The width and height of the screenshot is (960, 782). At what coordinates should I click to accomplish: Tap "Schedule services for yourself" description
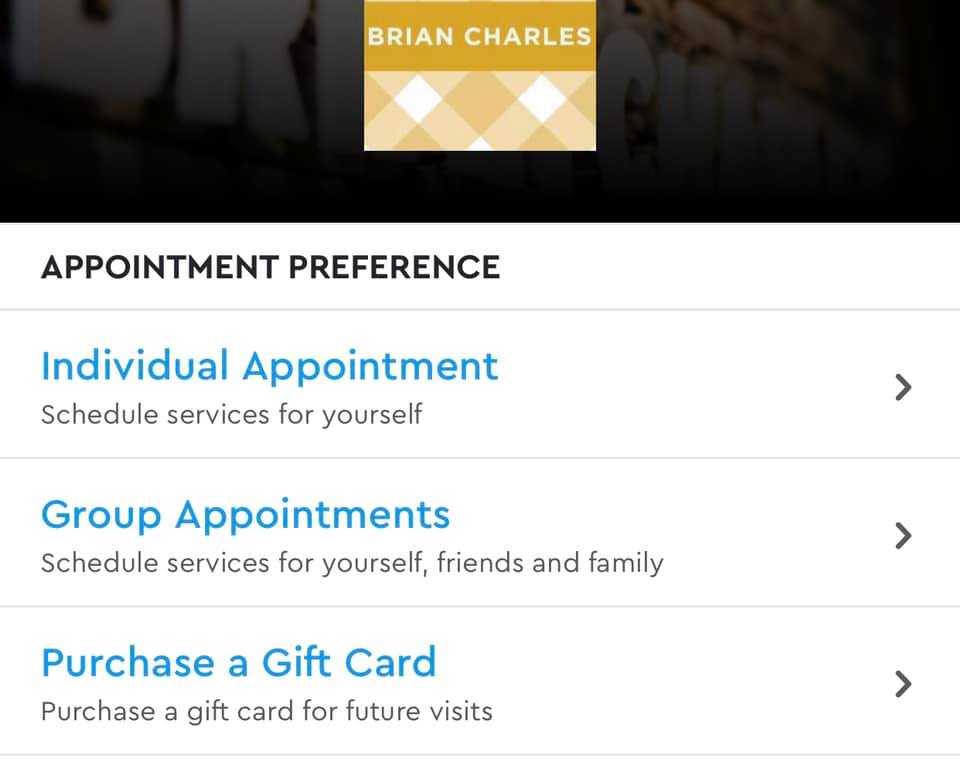[x=231, y=414]
